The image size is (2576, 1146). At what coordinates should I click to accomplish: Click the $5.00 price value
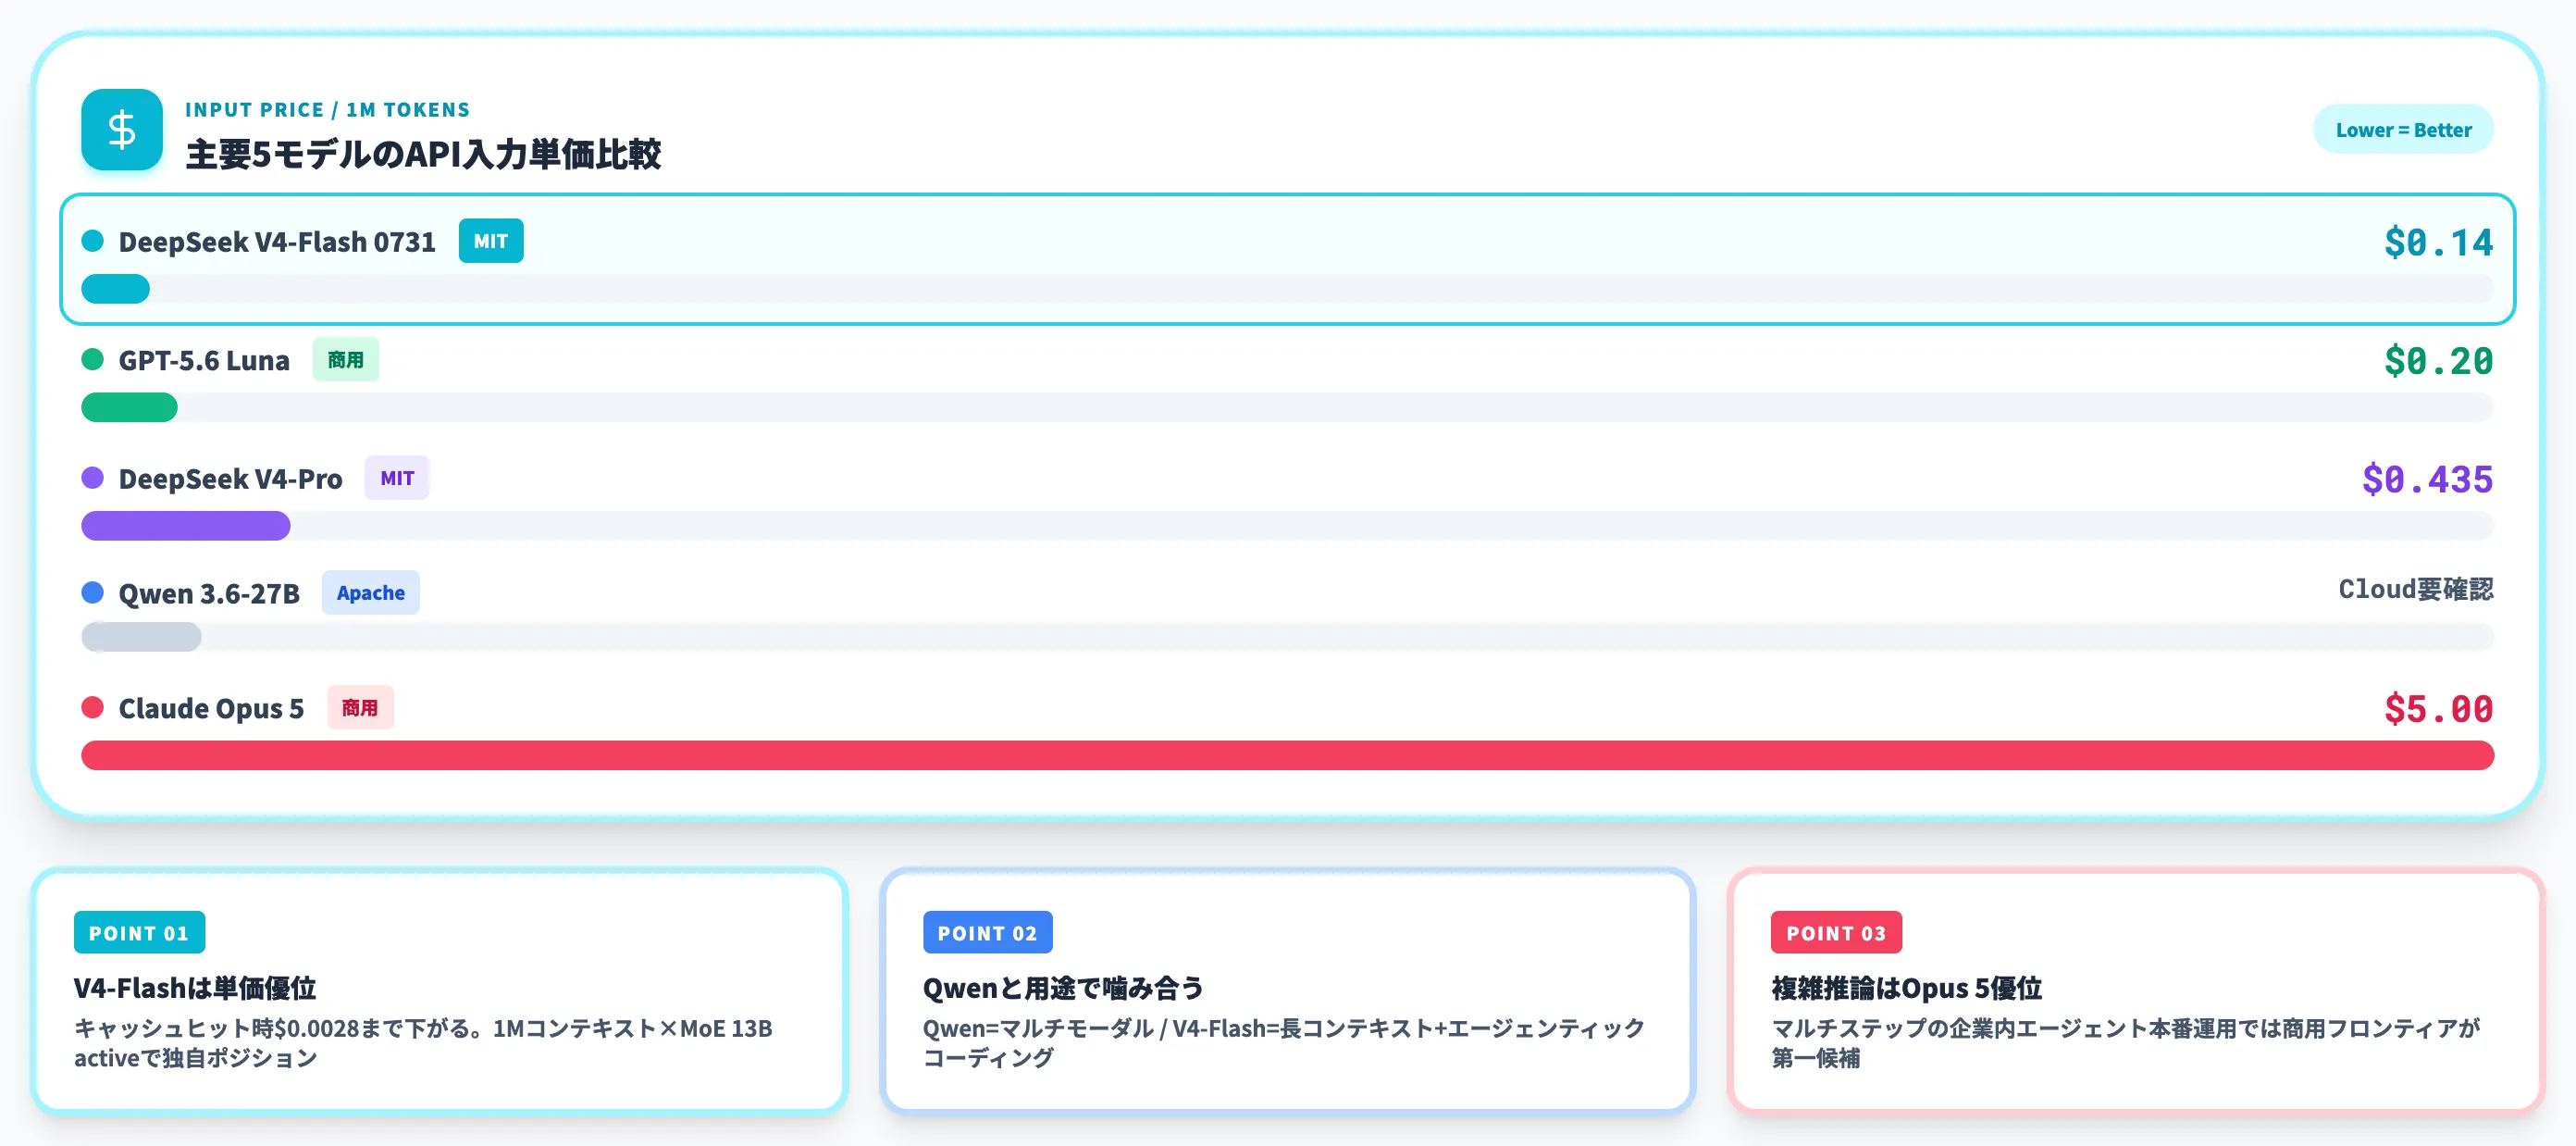tap(2438, 709)
